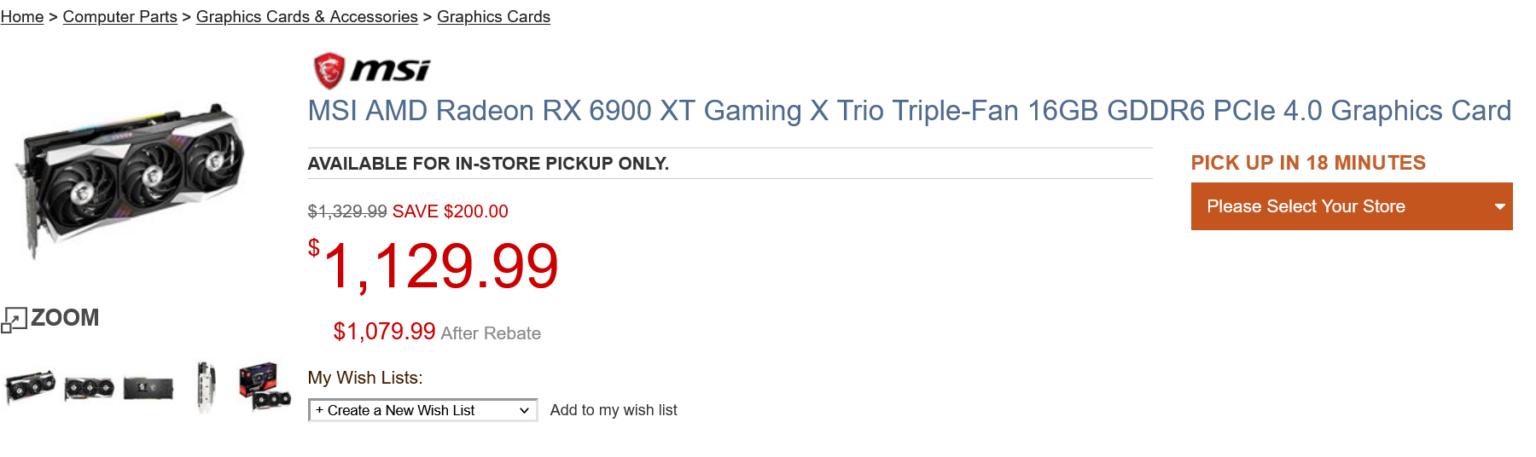This screenshot has height=457, width=1536.
Task: Click the MSI dragon shield logo
Action: click(x=329, y=70)
